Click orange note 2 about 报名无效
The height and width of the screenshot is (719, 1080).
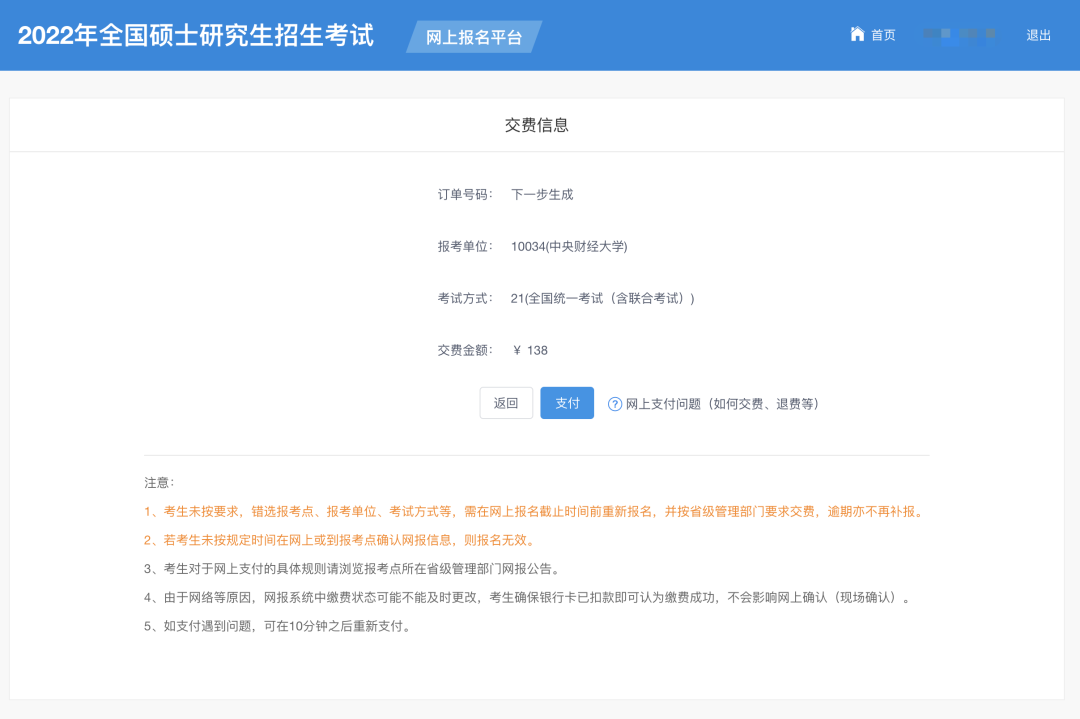coord(341,541)
